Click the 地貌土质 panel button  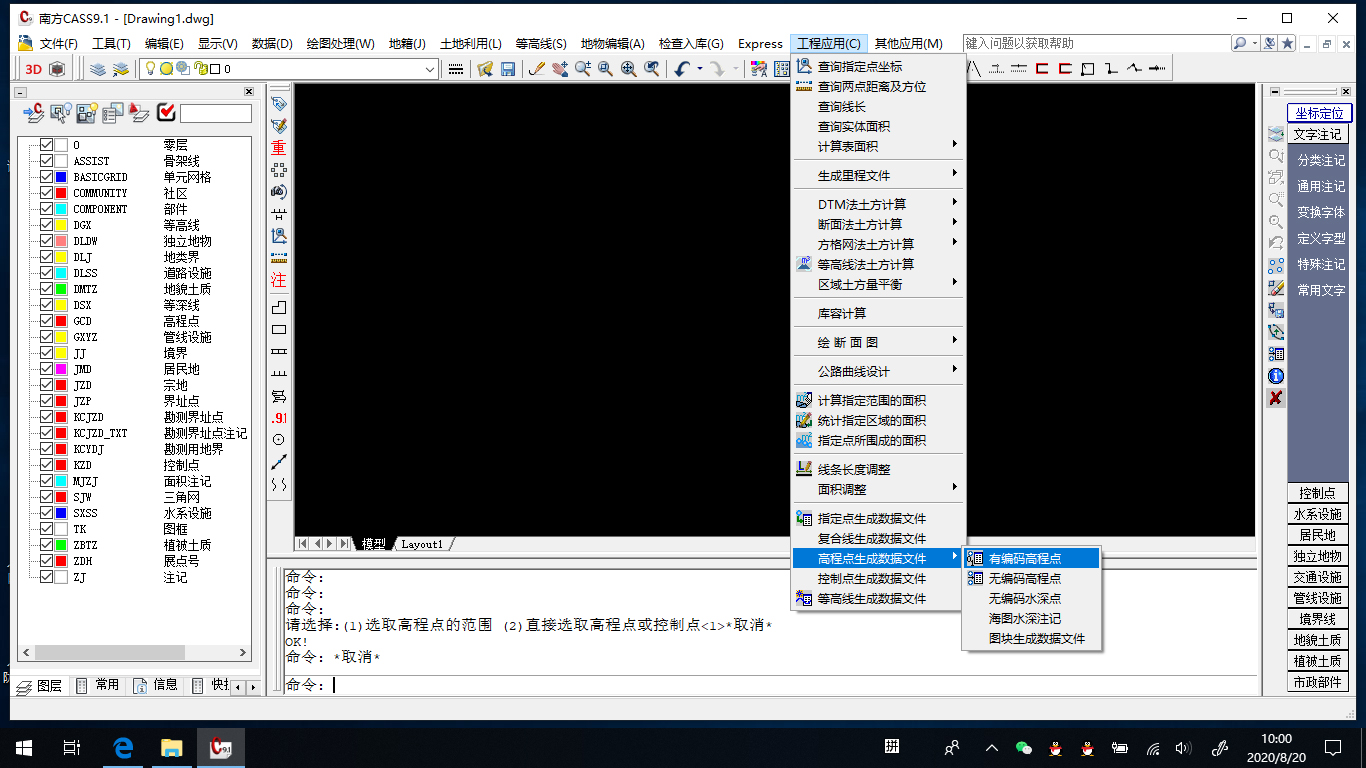1317,640
